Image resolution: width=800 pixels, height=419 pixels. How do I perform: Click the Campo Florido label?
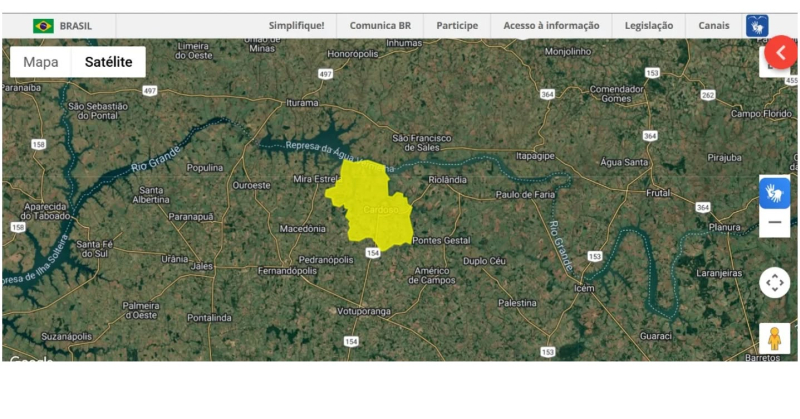[x=761, y=114]
